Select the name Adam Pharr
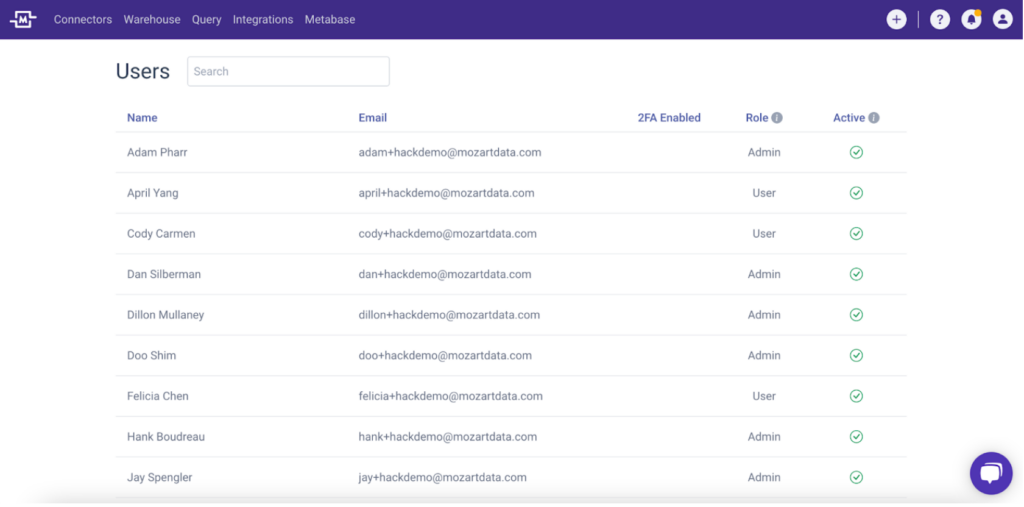The height and width of the screenshot is (507, 1024). (157, 152)
